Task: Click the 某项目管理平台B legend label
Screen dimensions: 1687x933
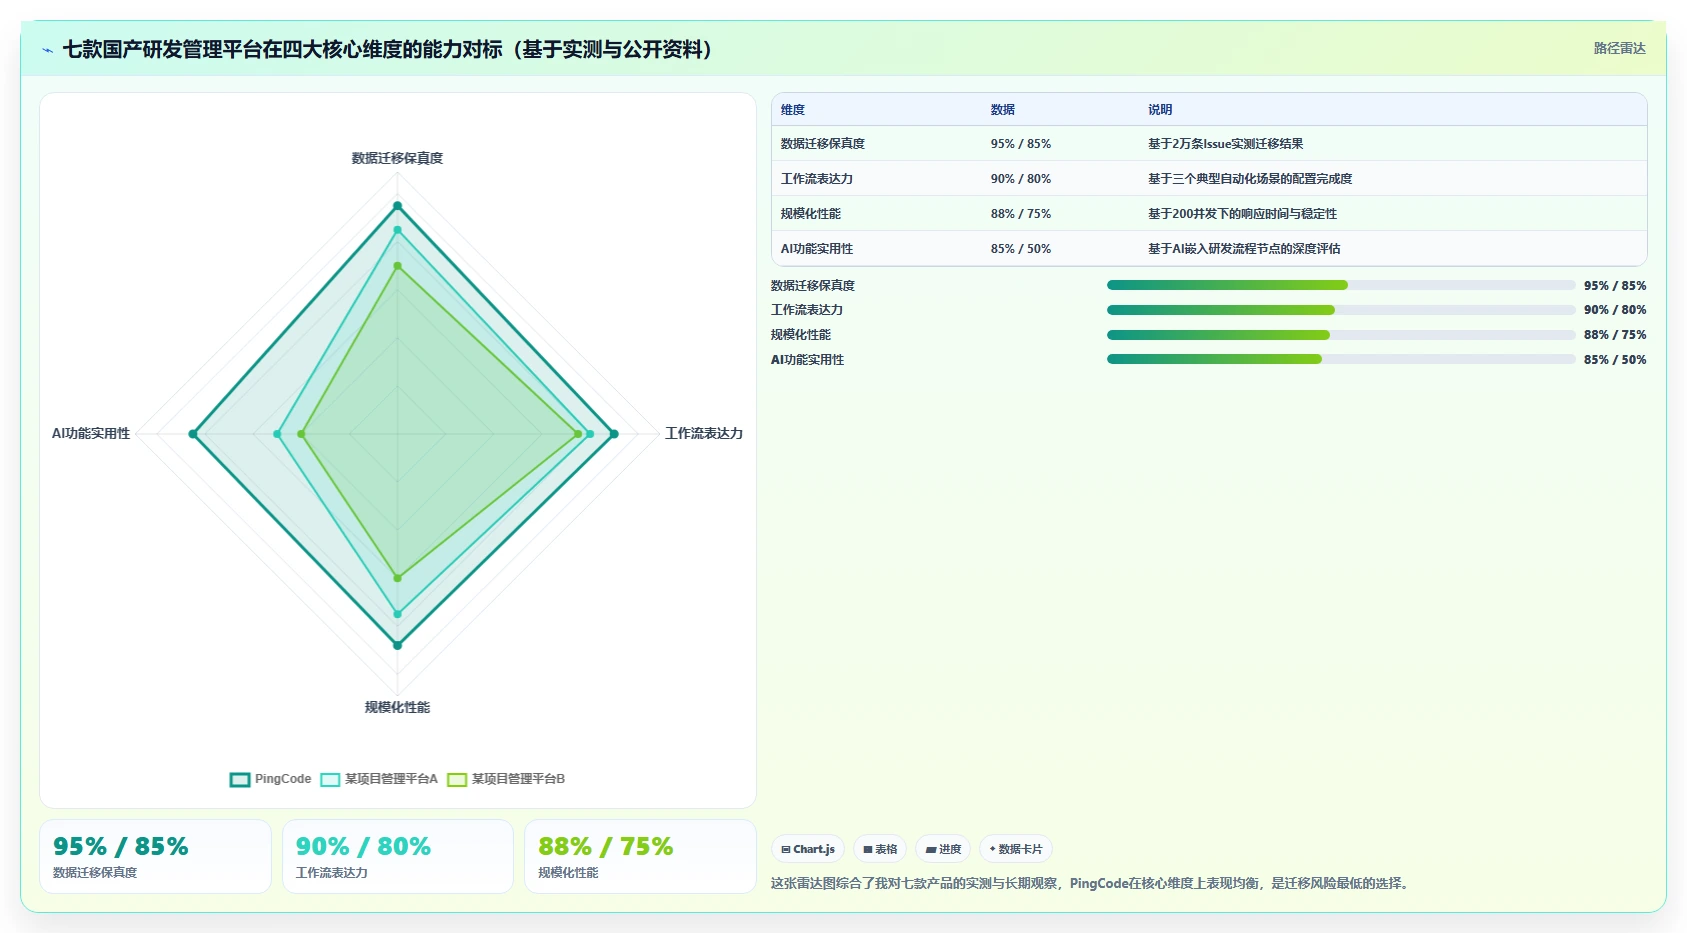Action: [x=518, y=779]
